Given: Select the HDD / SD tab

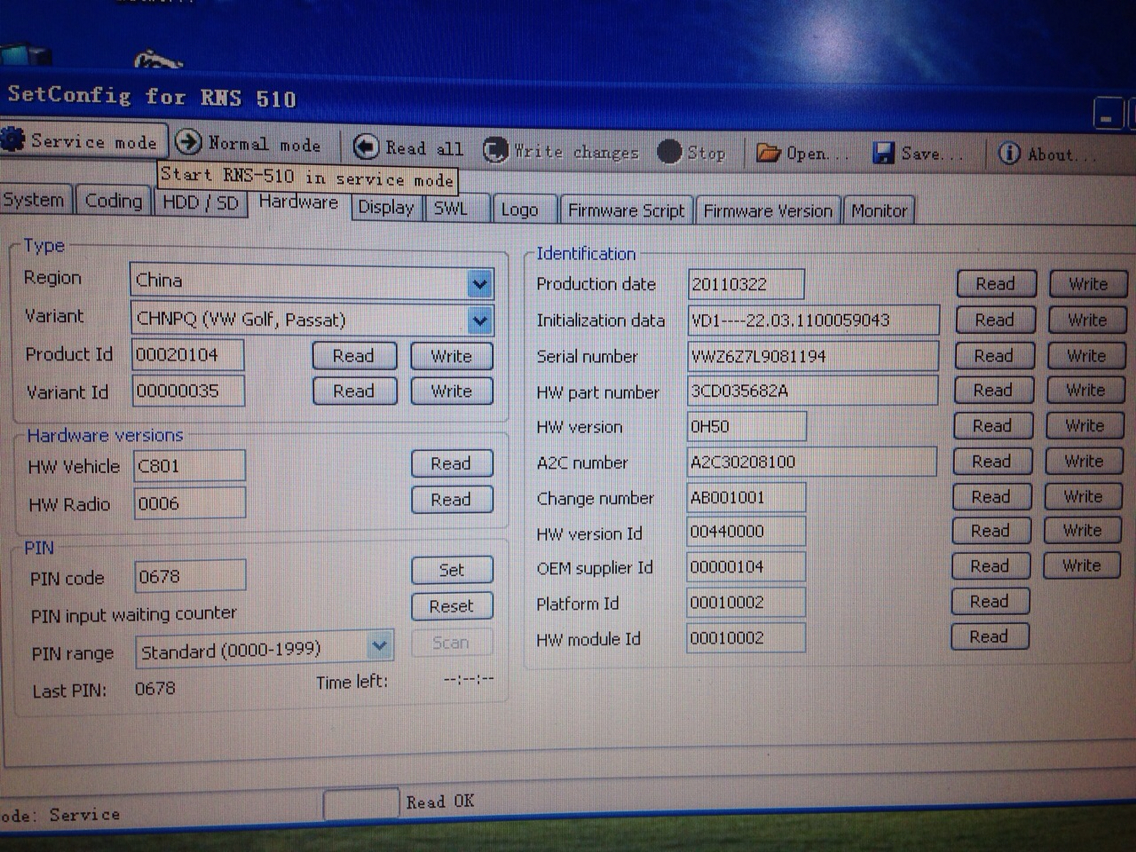Looking at the screenshot, I should (200, 202).
